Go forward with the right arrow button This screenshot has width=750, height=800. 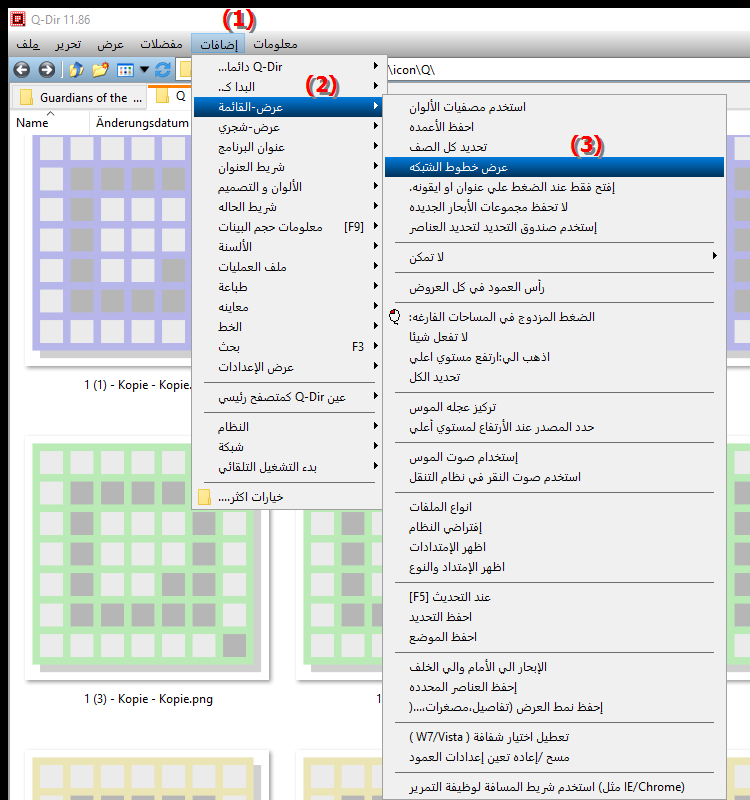tap(46, 69)
